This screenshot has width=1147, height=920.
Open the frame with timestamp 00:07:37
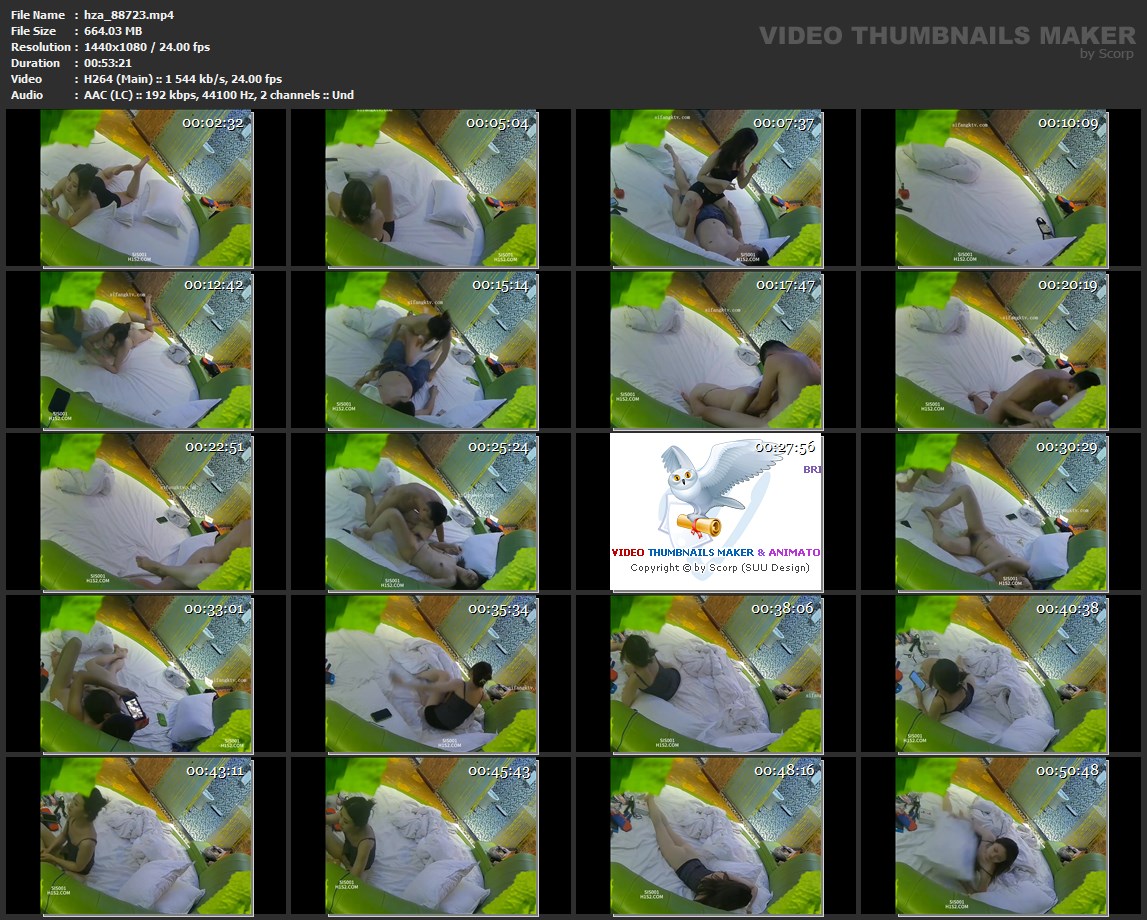click(716, 188)
